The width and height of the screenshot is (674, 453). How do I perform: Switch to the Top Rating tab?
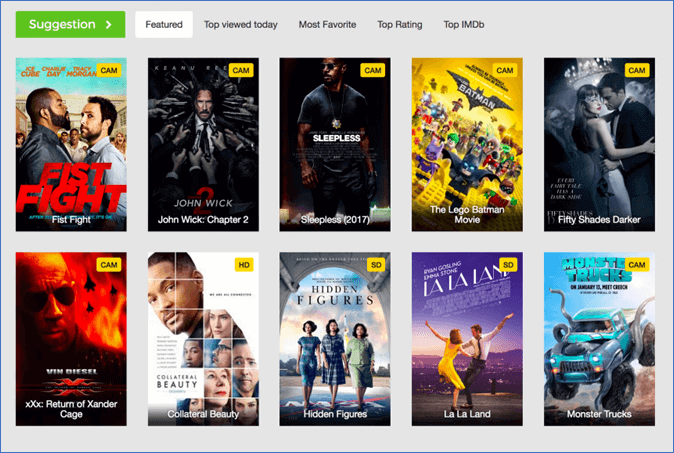400,24
